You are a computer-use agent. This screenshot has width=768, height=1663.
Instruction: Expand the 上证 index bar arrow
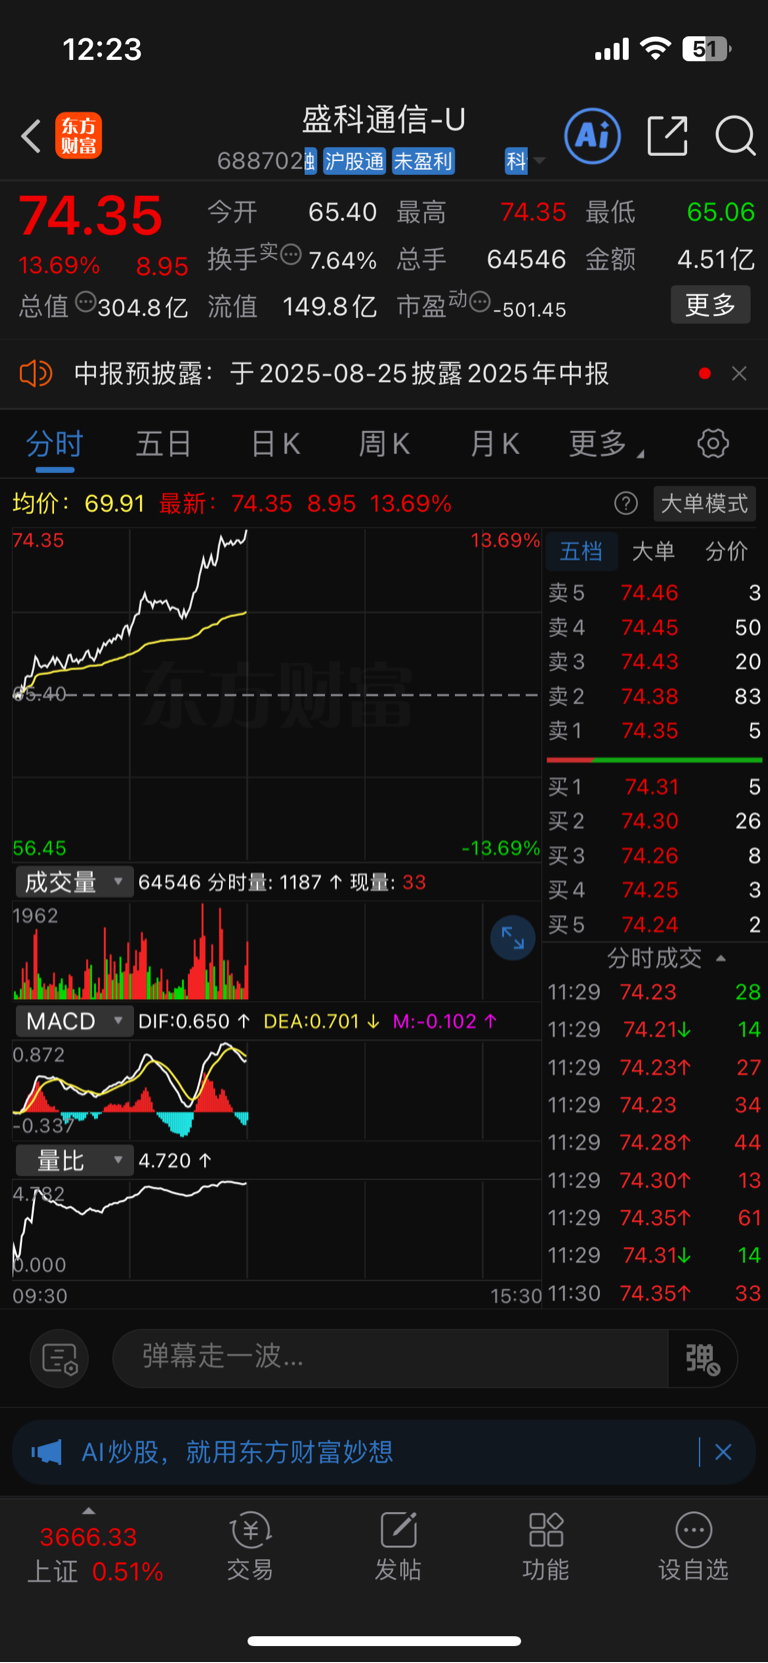89,1510
